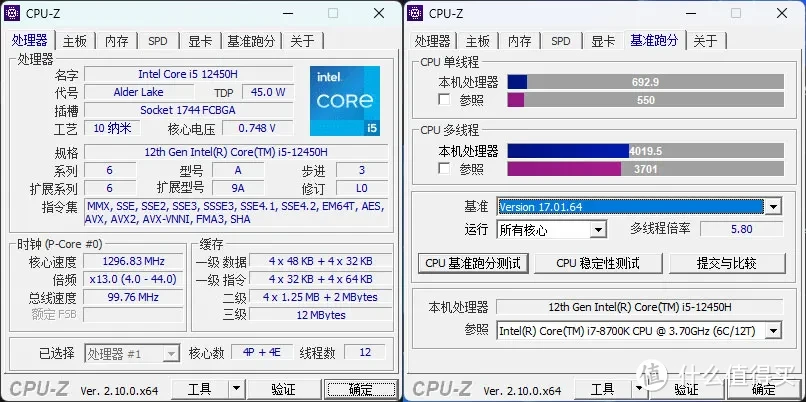
Task: Click 倍频 value x13.0 (4.0 - 44.0)
Action: [x=133, y=279]
